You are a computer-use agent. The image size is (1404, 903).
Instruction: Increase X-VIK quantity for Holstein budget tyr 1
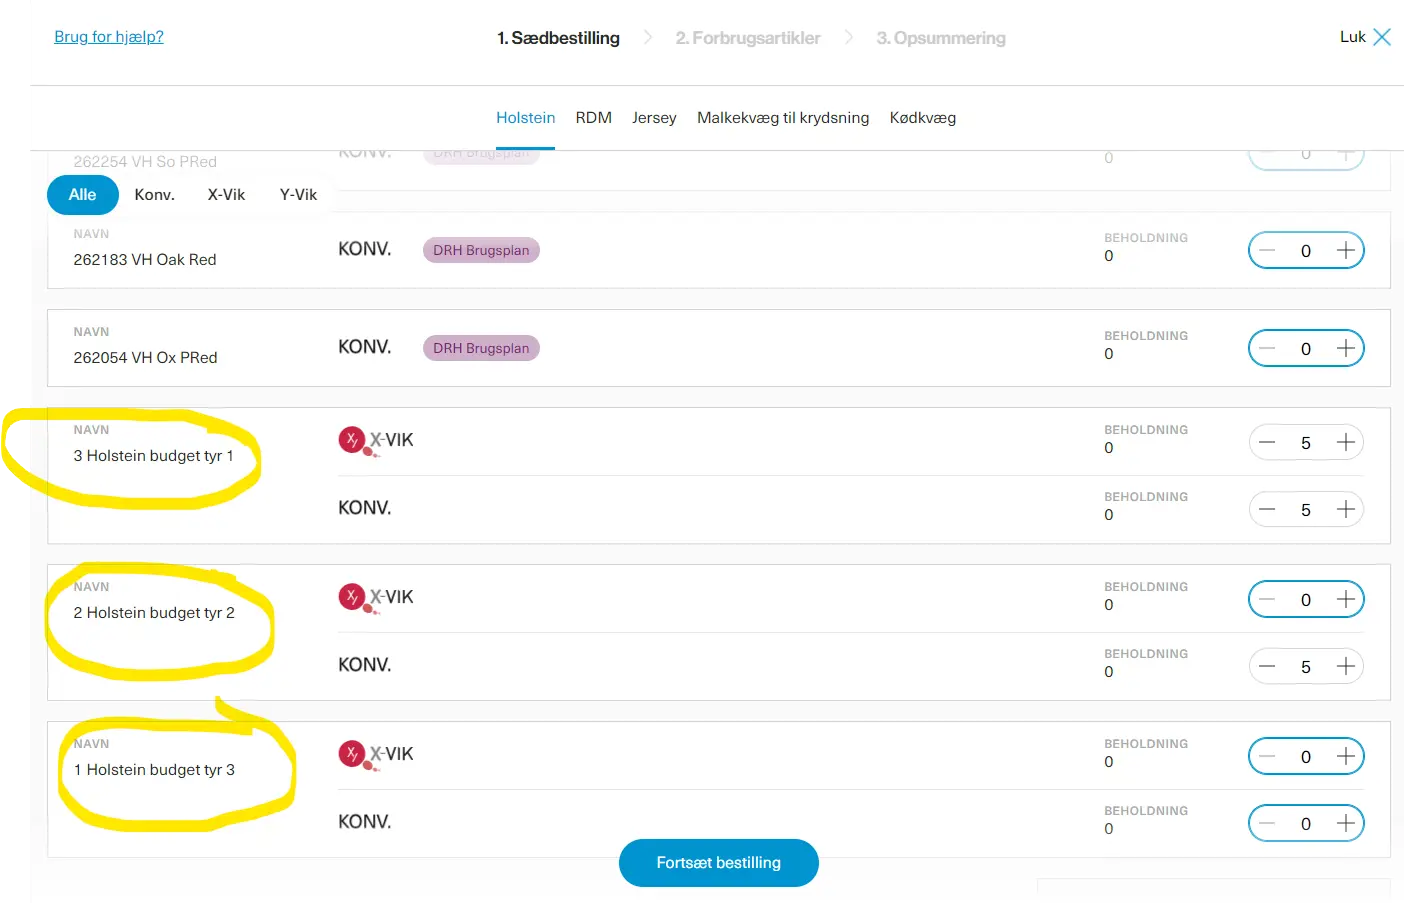1345,442
